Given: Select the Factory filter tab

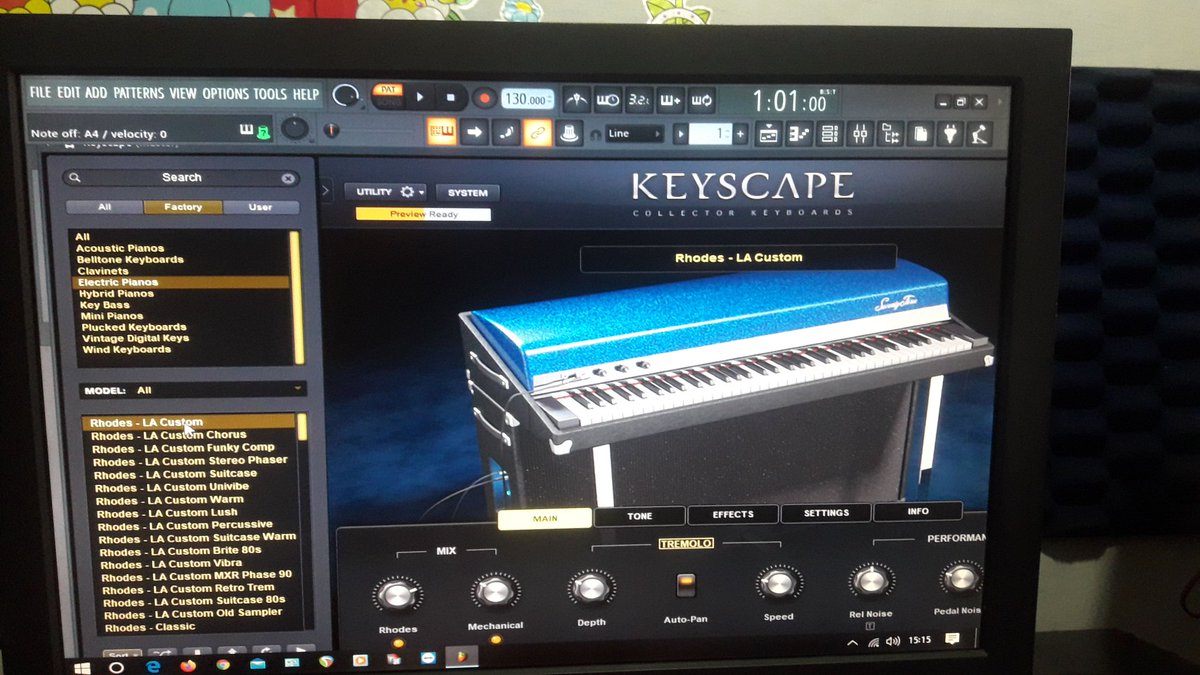Looking at the screenshot, I should coord(182,207).
